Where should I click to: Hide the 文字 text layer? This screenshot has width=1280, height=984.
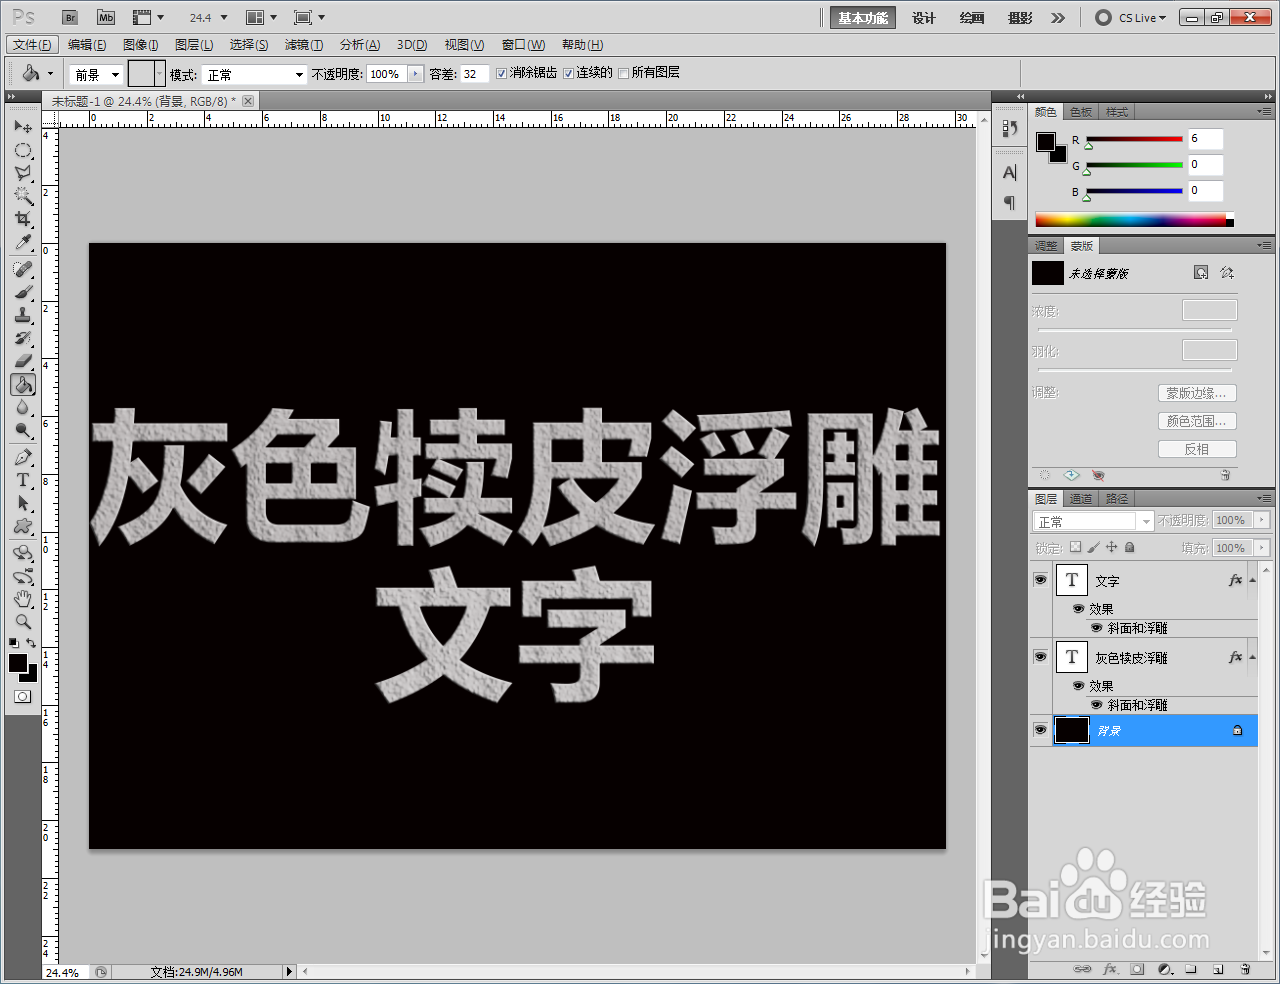pyautogui.click(x=1040, y=580)
